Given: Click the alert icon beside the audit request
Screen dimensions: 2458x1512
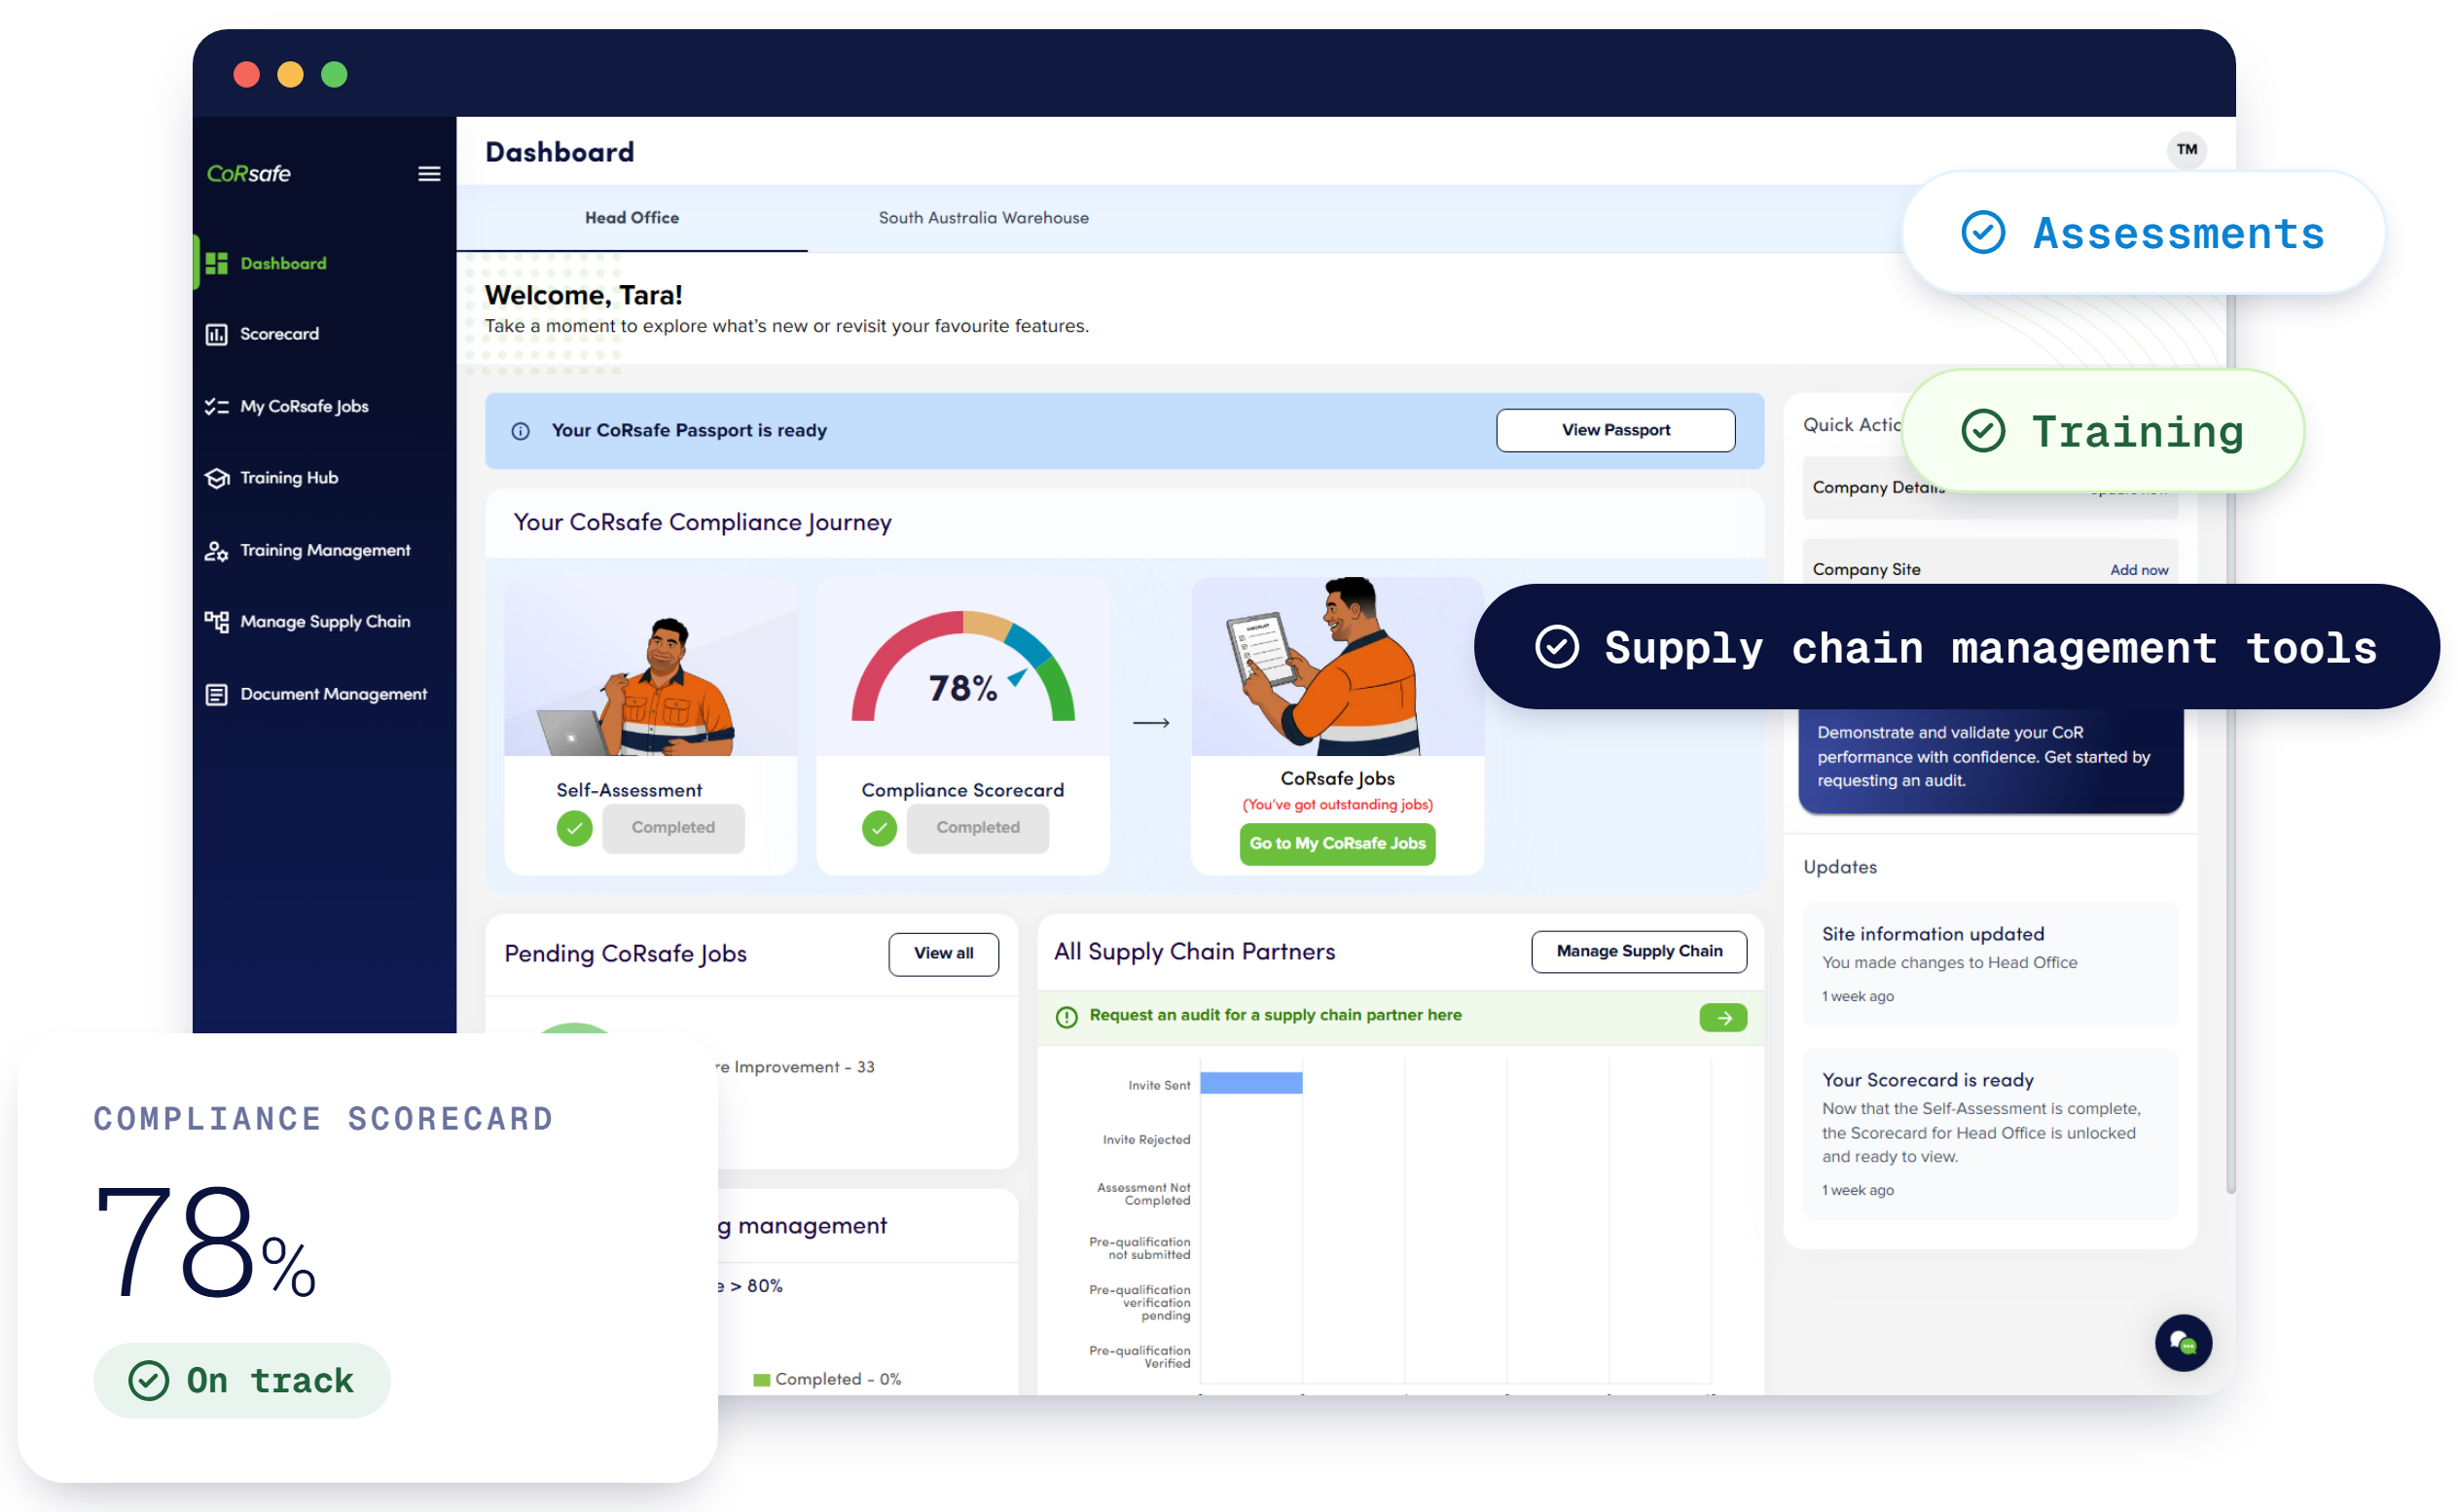Looking at the screenshot, I should [x=1066, y=1017].
